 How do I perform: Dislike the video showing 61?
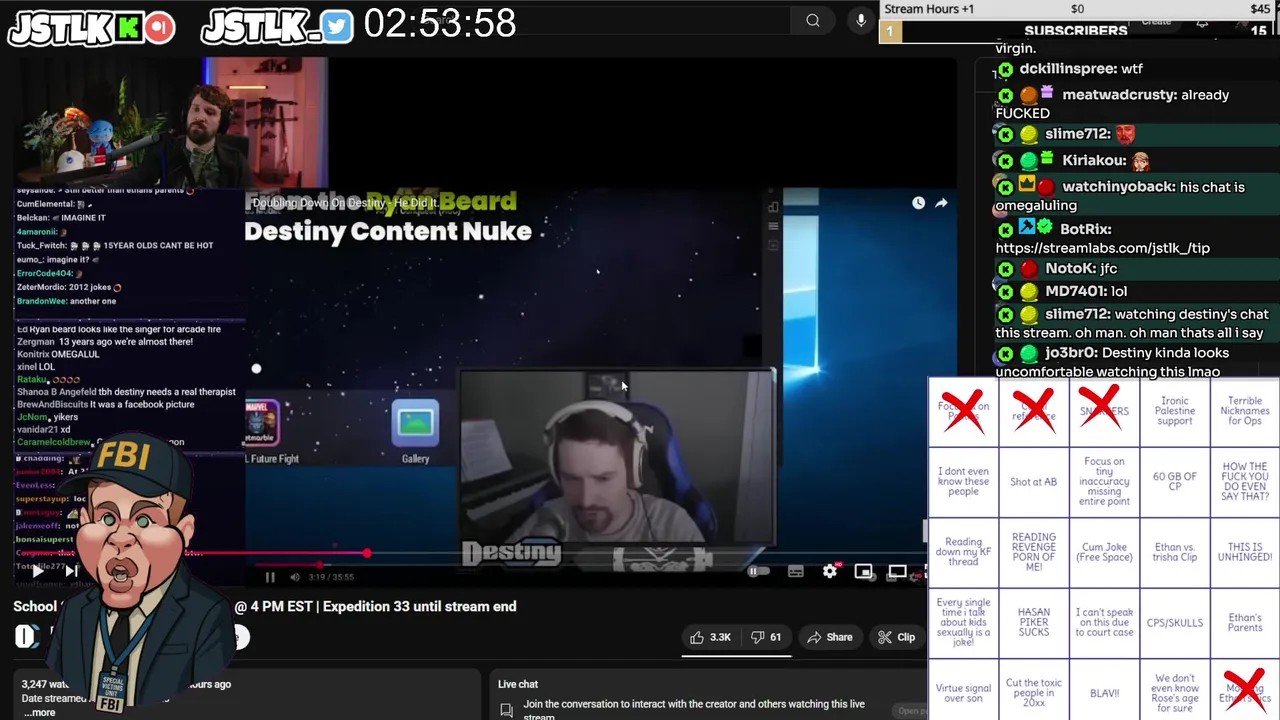(766, 637)
